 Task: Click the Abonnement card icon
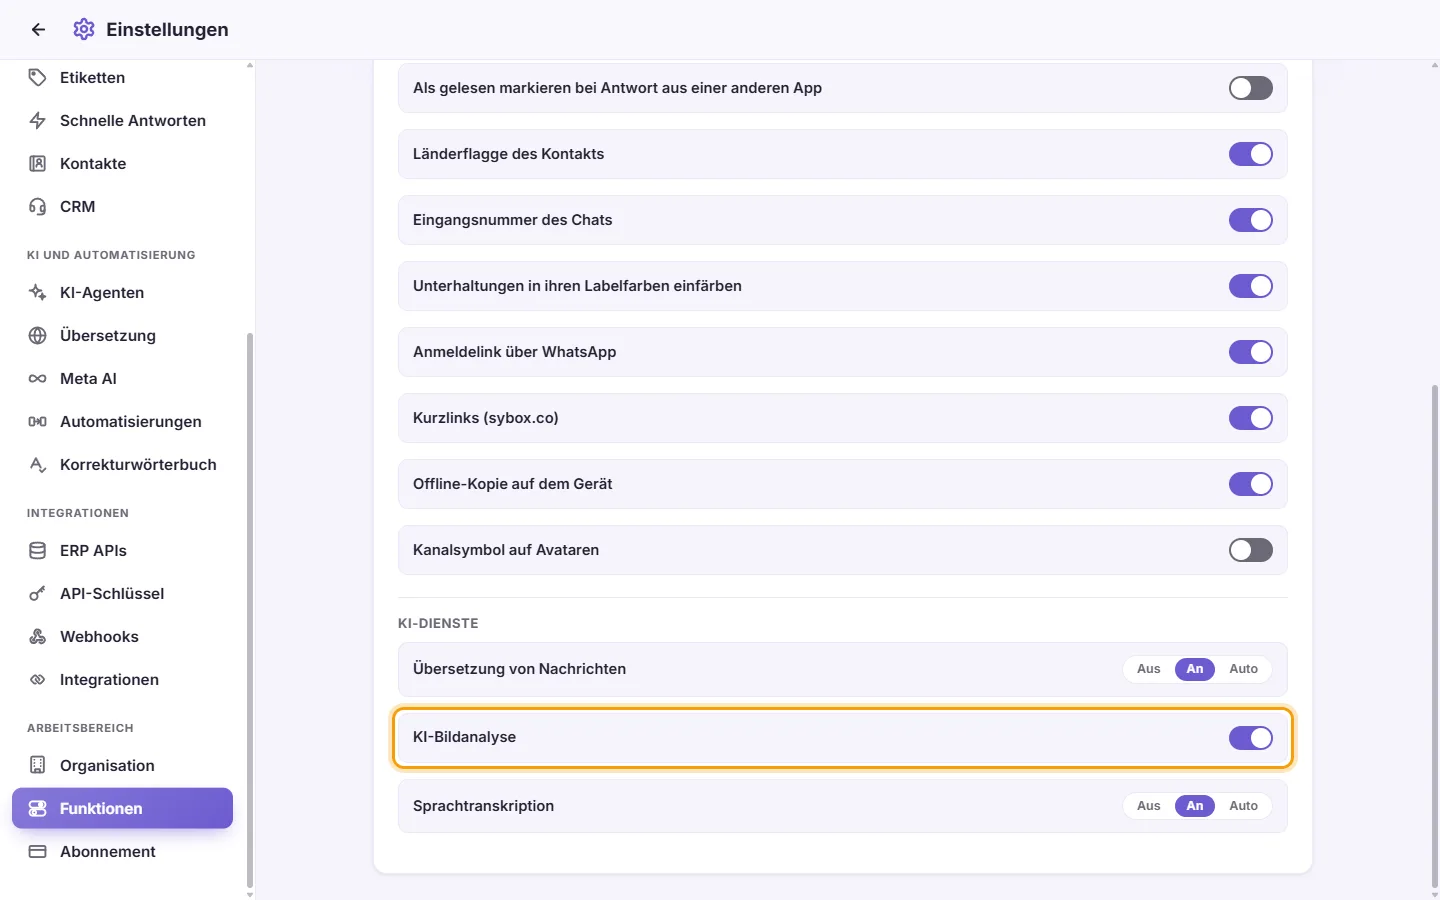point(38,852)
